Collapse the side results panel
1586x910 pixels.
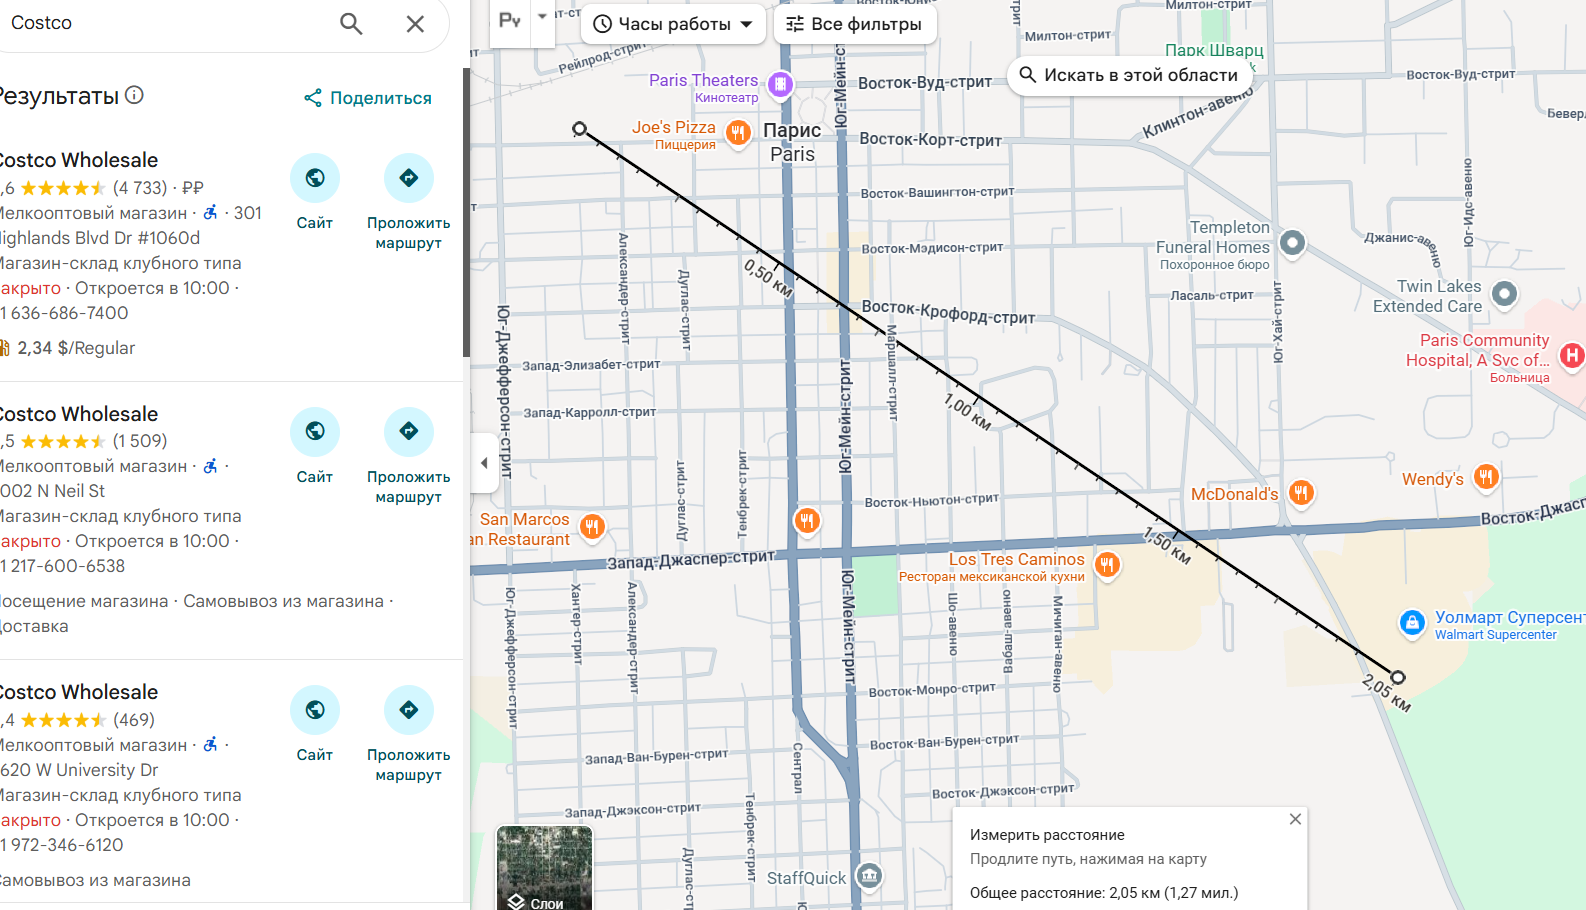(484, 463)
